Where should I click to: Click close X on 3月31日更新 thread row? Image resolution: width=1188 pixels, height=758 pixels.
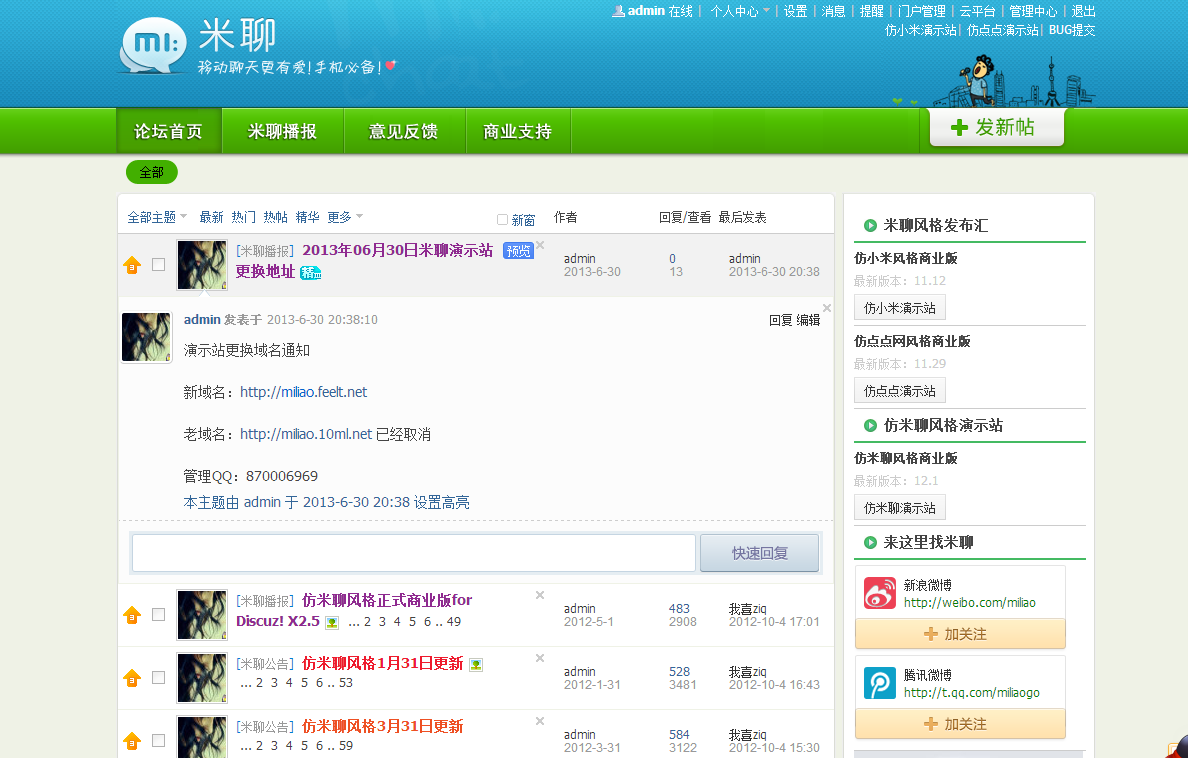coord(540,722)
